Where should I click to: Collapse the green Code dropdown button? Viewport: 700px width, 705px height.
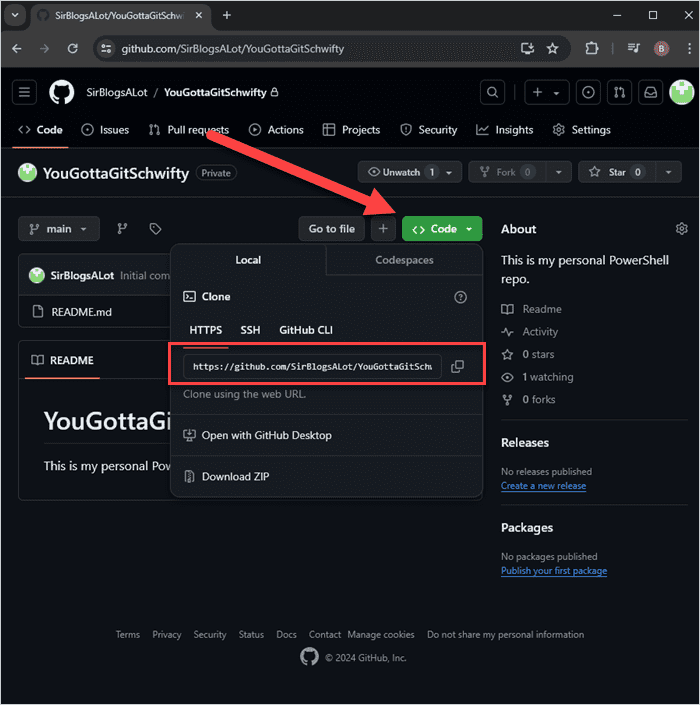(x=442, y=229)
